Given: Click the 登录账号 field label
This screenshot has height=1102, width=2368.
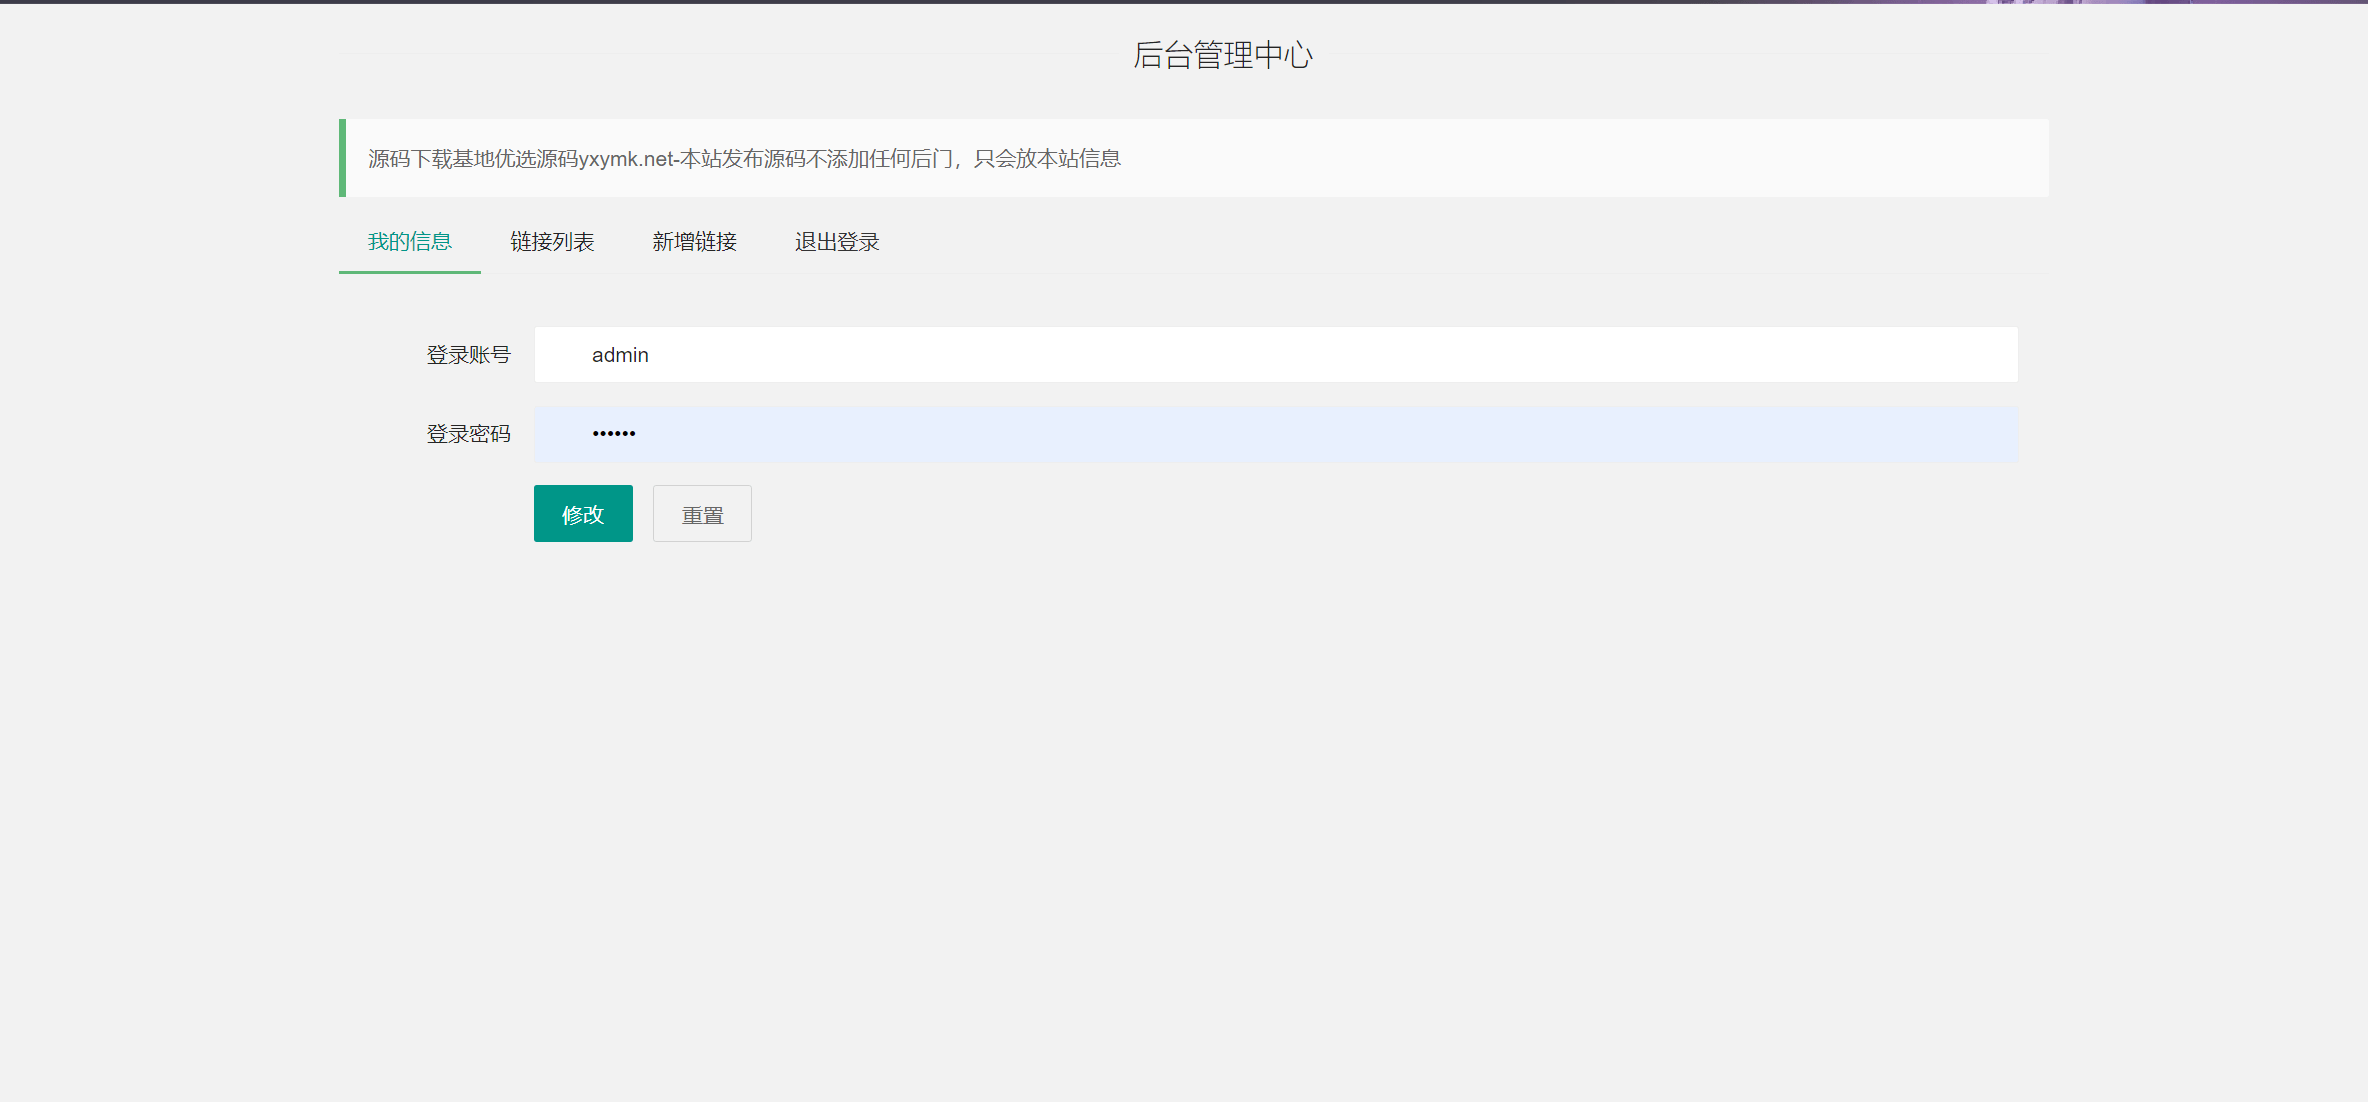Looking at the screenshot, I should (x=468, y=355).
